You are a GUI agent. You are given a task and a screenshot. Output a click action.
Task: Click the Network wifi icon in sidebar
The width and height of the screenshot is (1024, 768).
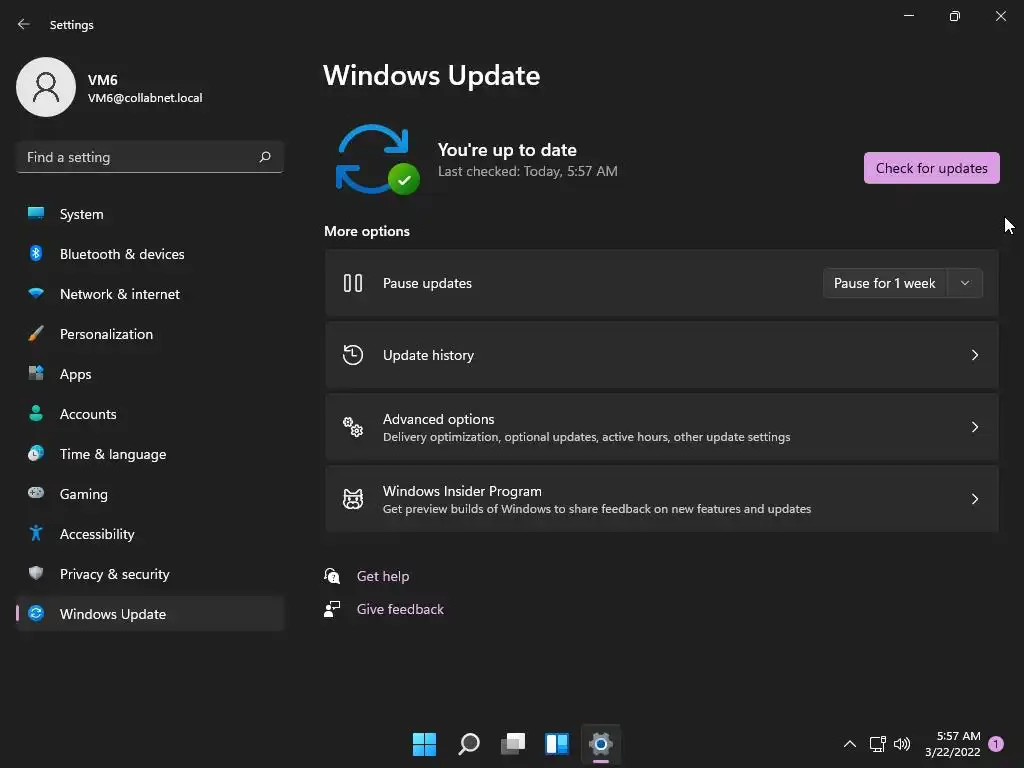coord(36,293)
